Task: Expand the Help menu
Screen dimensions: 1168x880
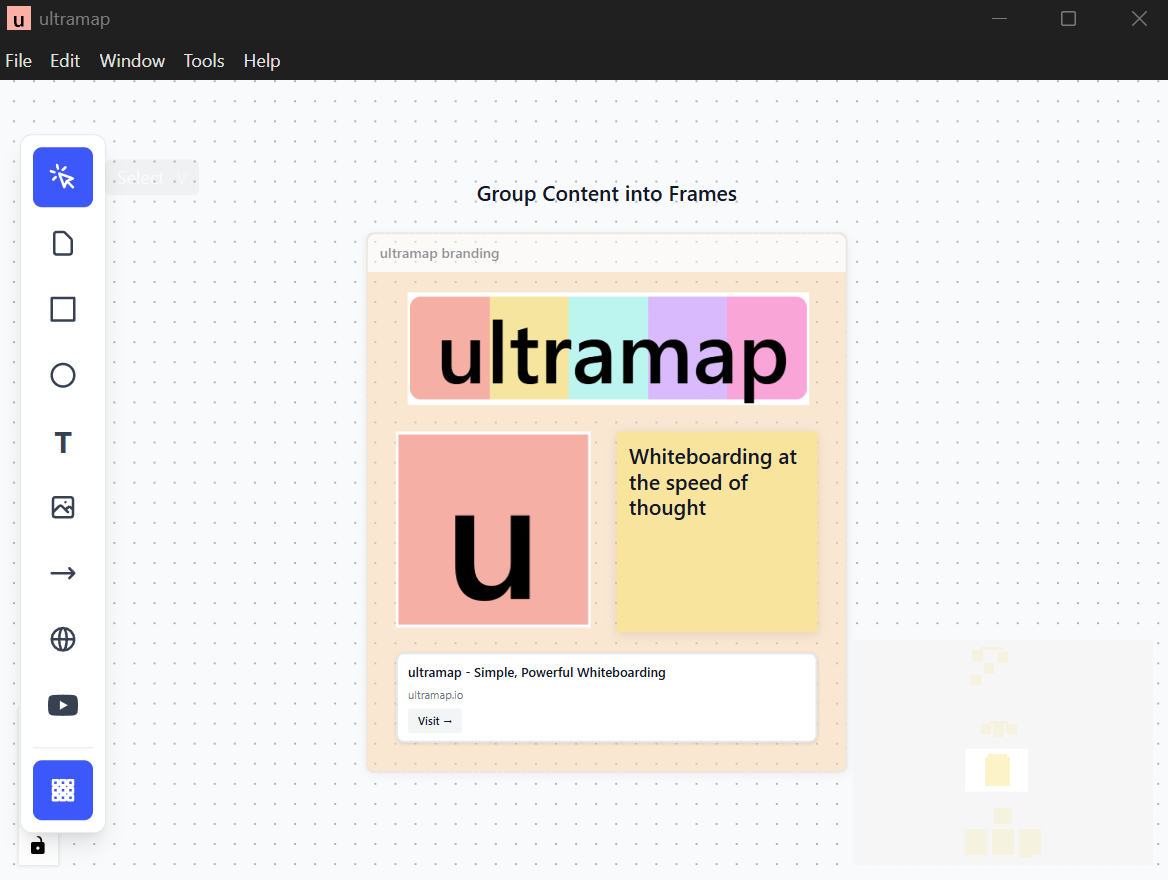Action: (262, 61)
